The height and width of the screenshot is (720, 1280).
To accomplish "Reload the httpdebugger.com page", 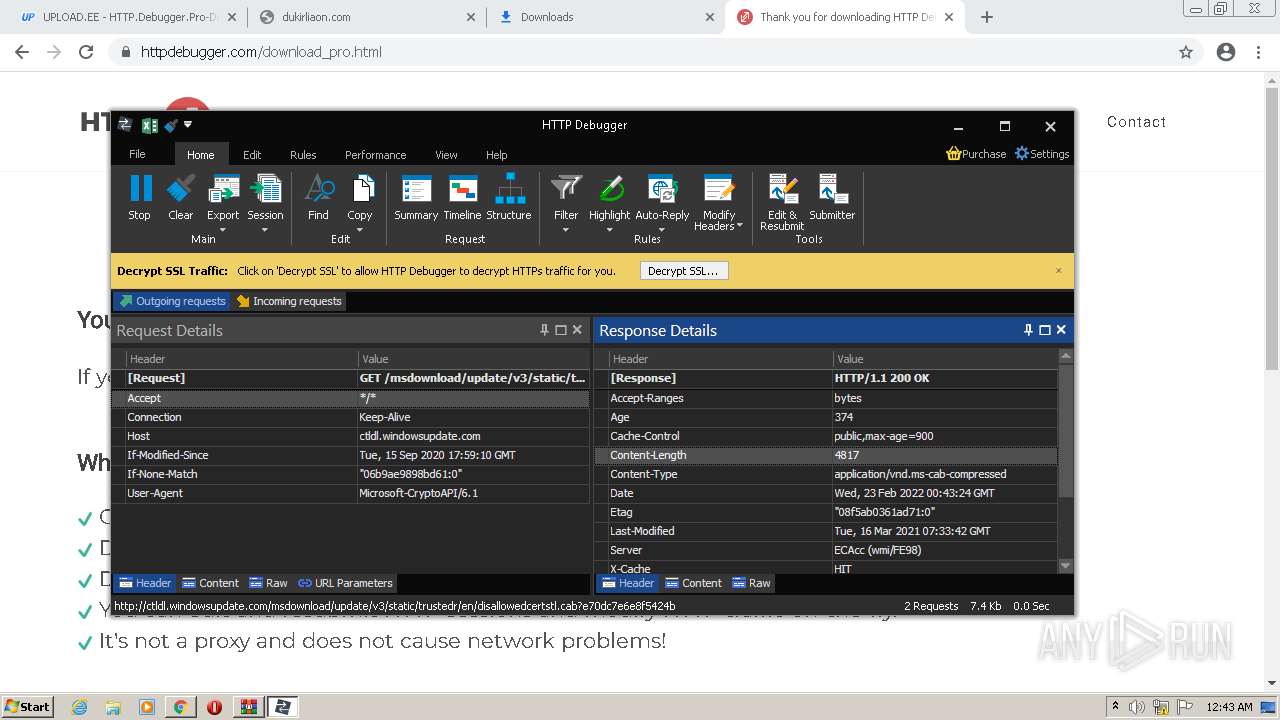I will pyautogui.click(x=86, y=52).
